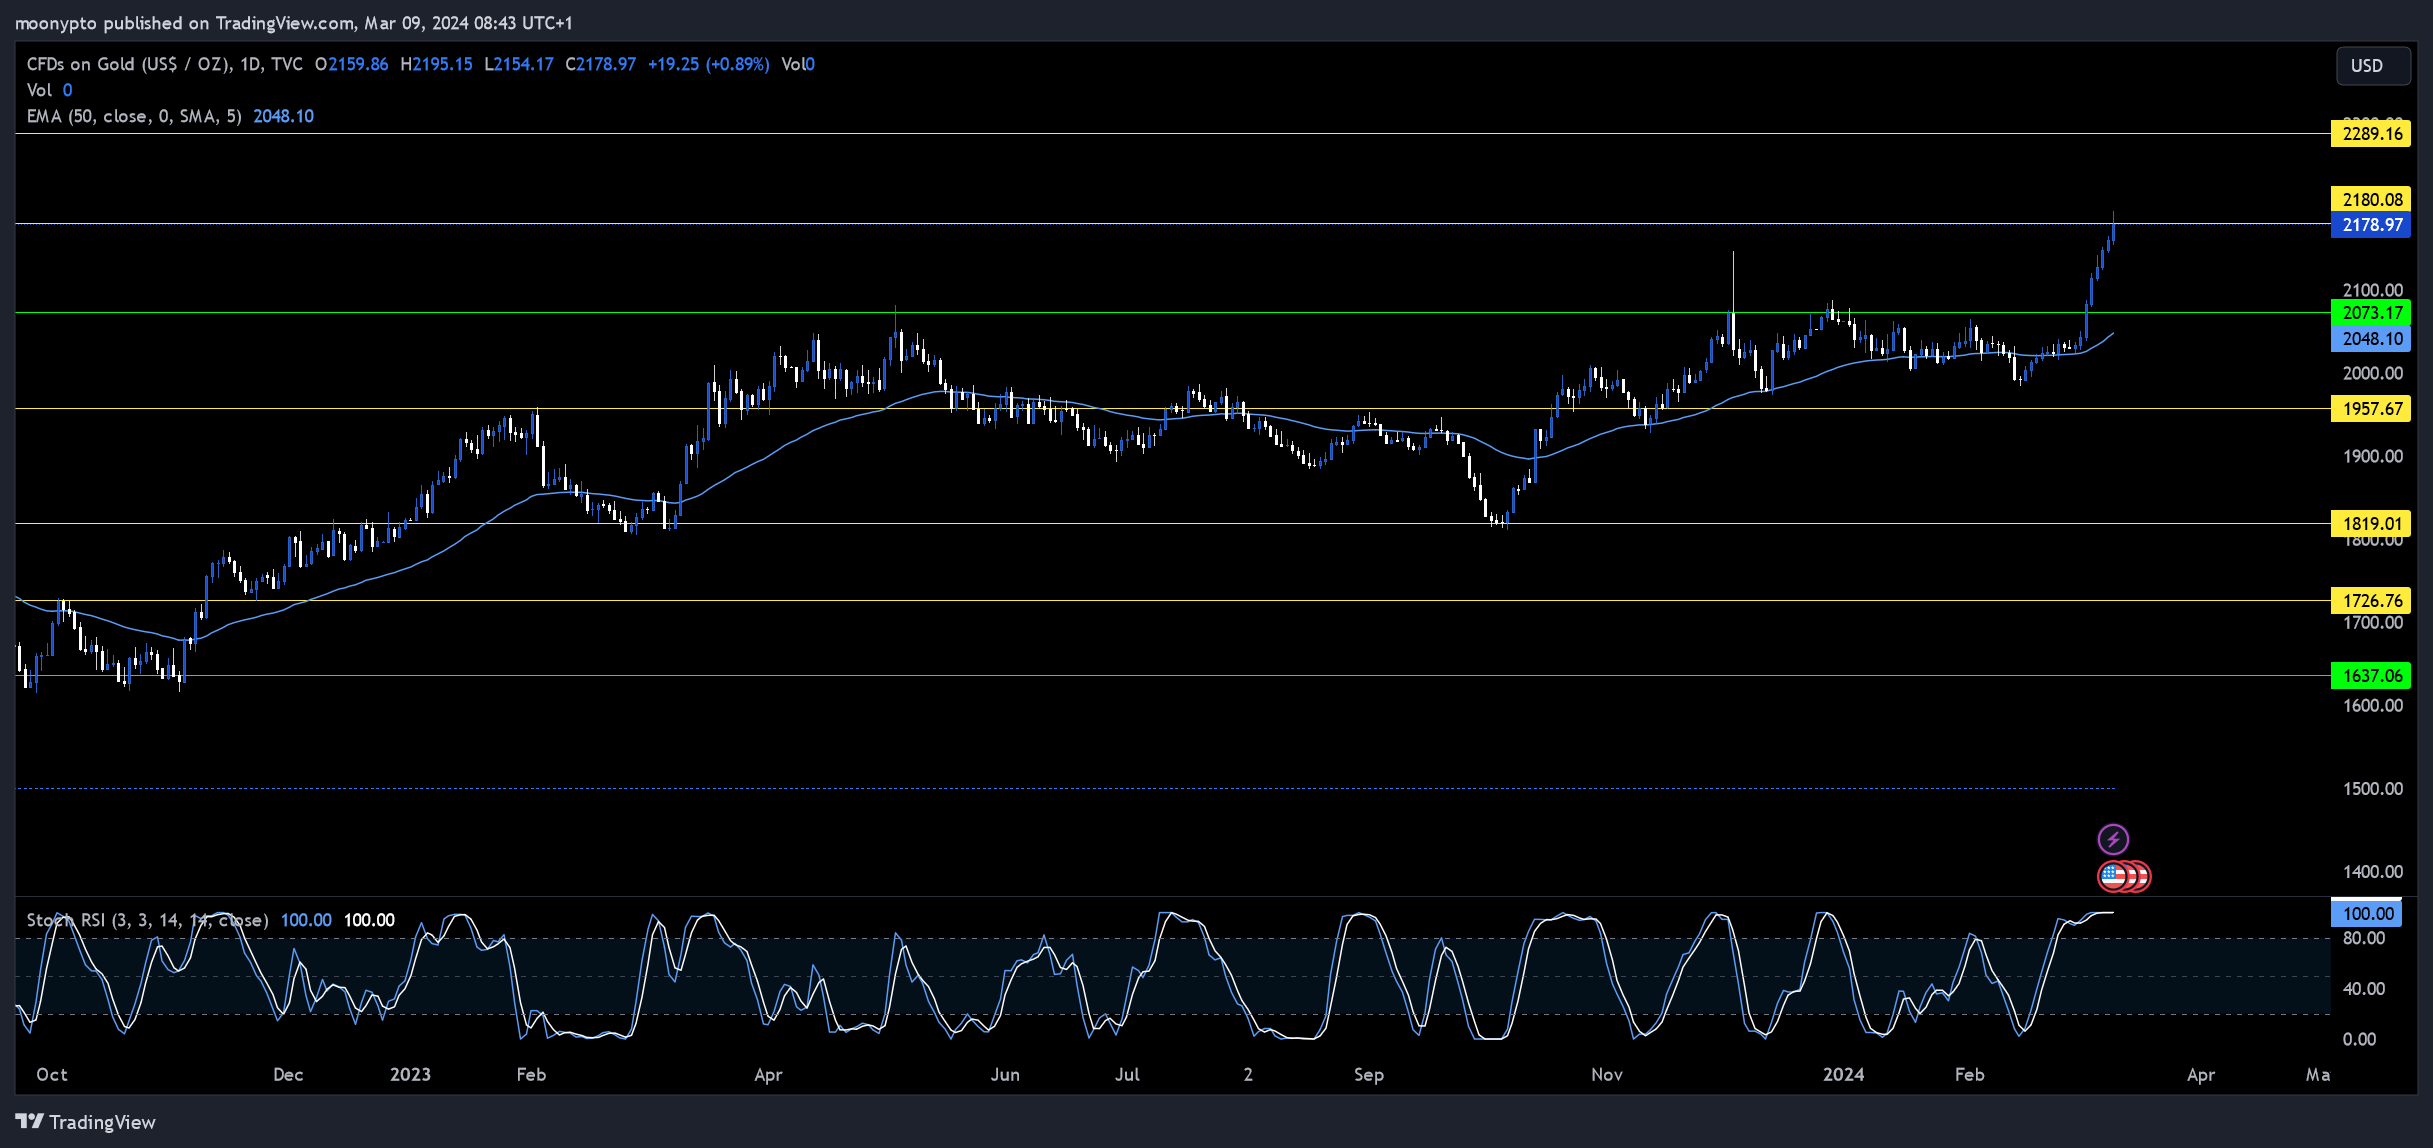2433x1148 pixels.
Task: Click the 0.00 Stoch RSI axis tick
Action: (2359, 1040)
